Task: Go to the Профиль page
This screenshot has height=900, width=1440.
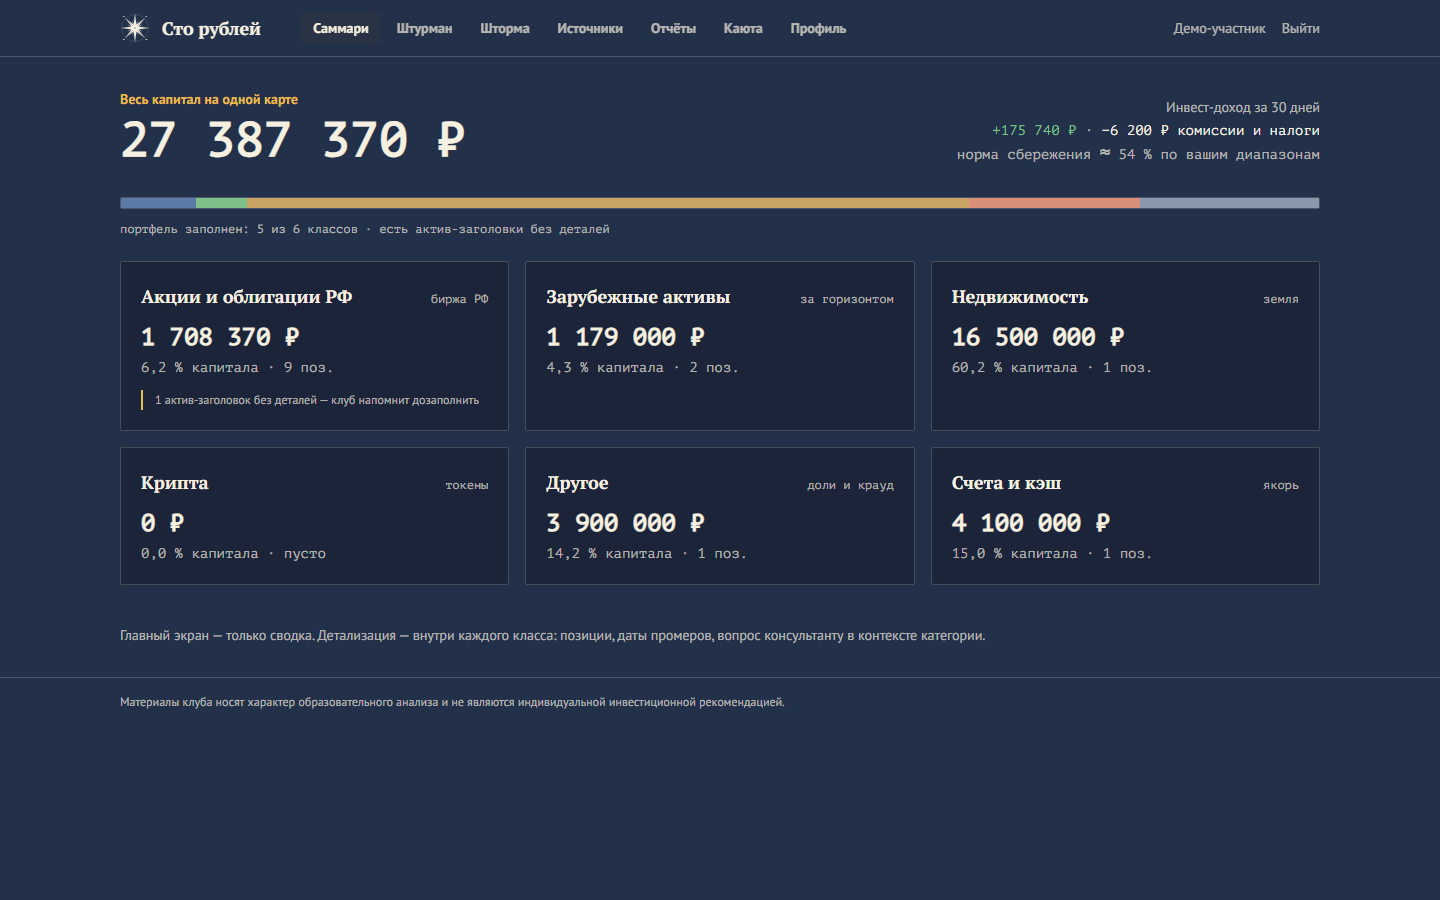Action: (x=818, y=28)
